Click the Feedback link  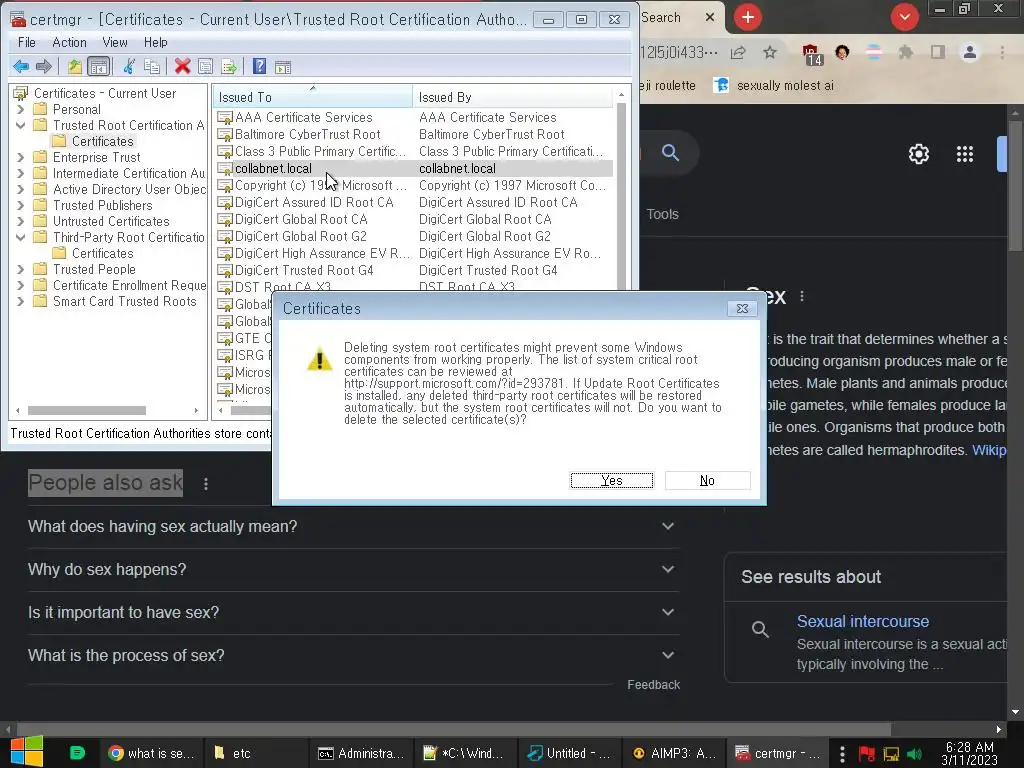653,684
